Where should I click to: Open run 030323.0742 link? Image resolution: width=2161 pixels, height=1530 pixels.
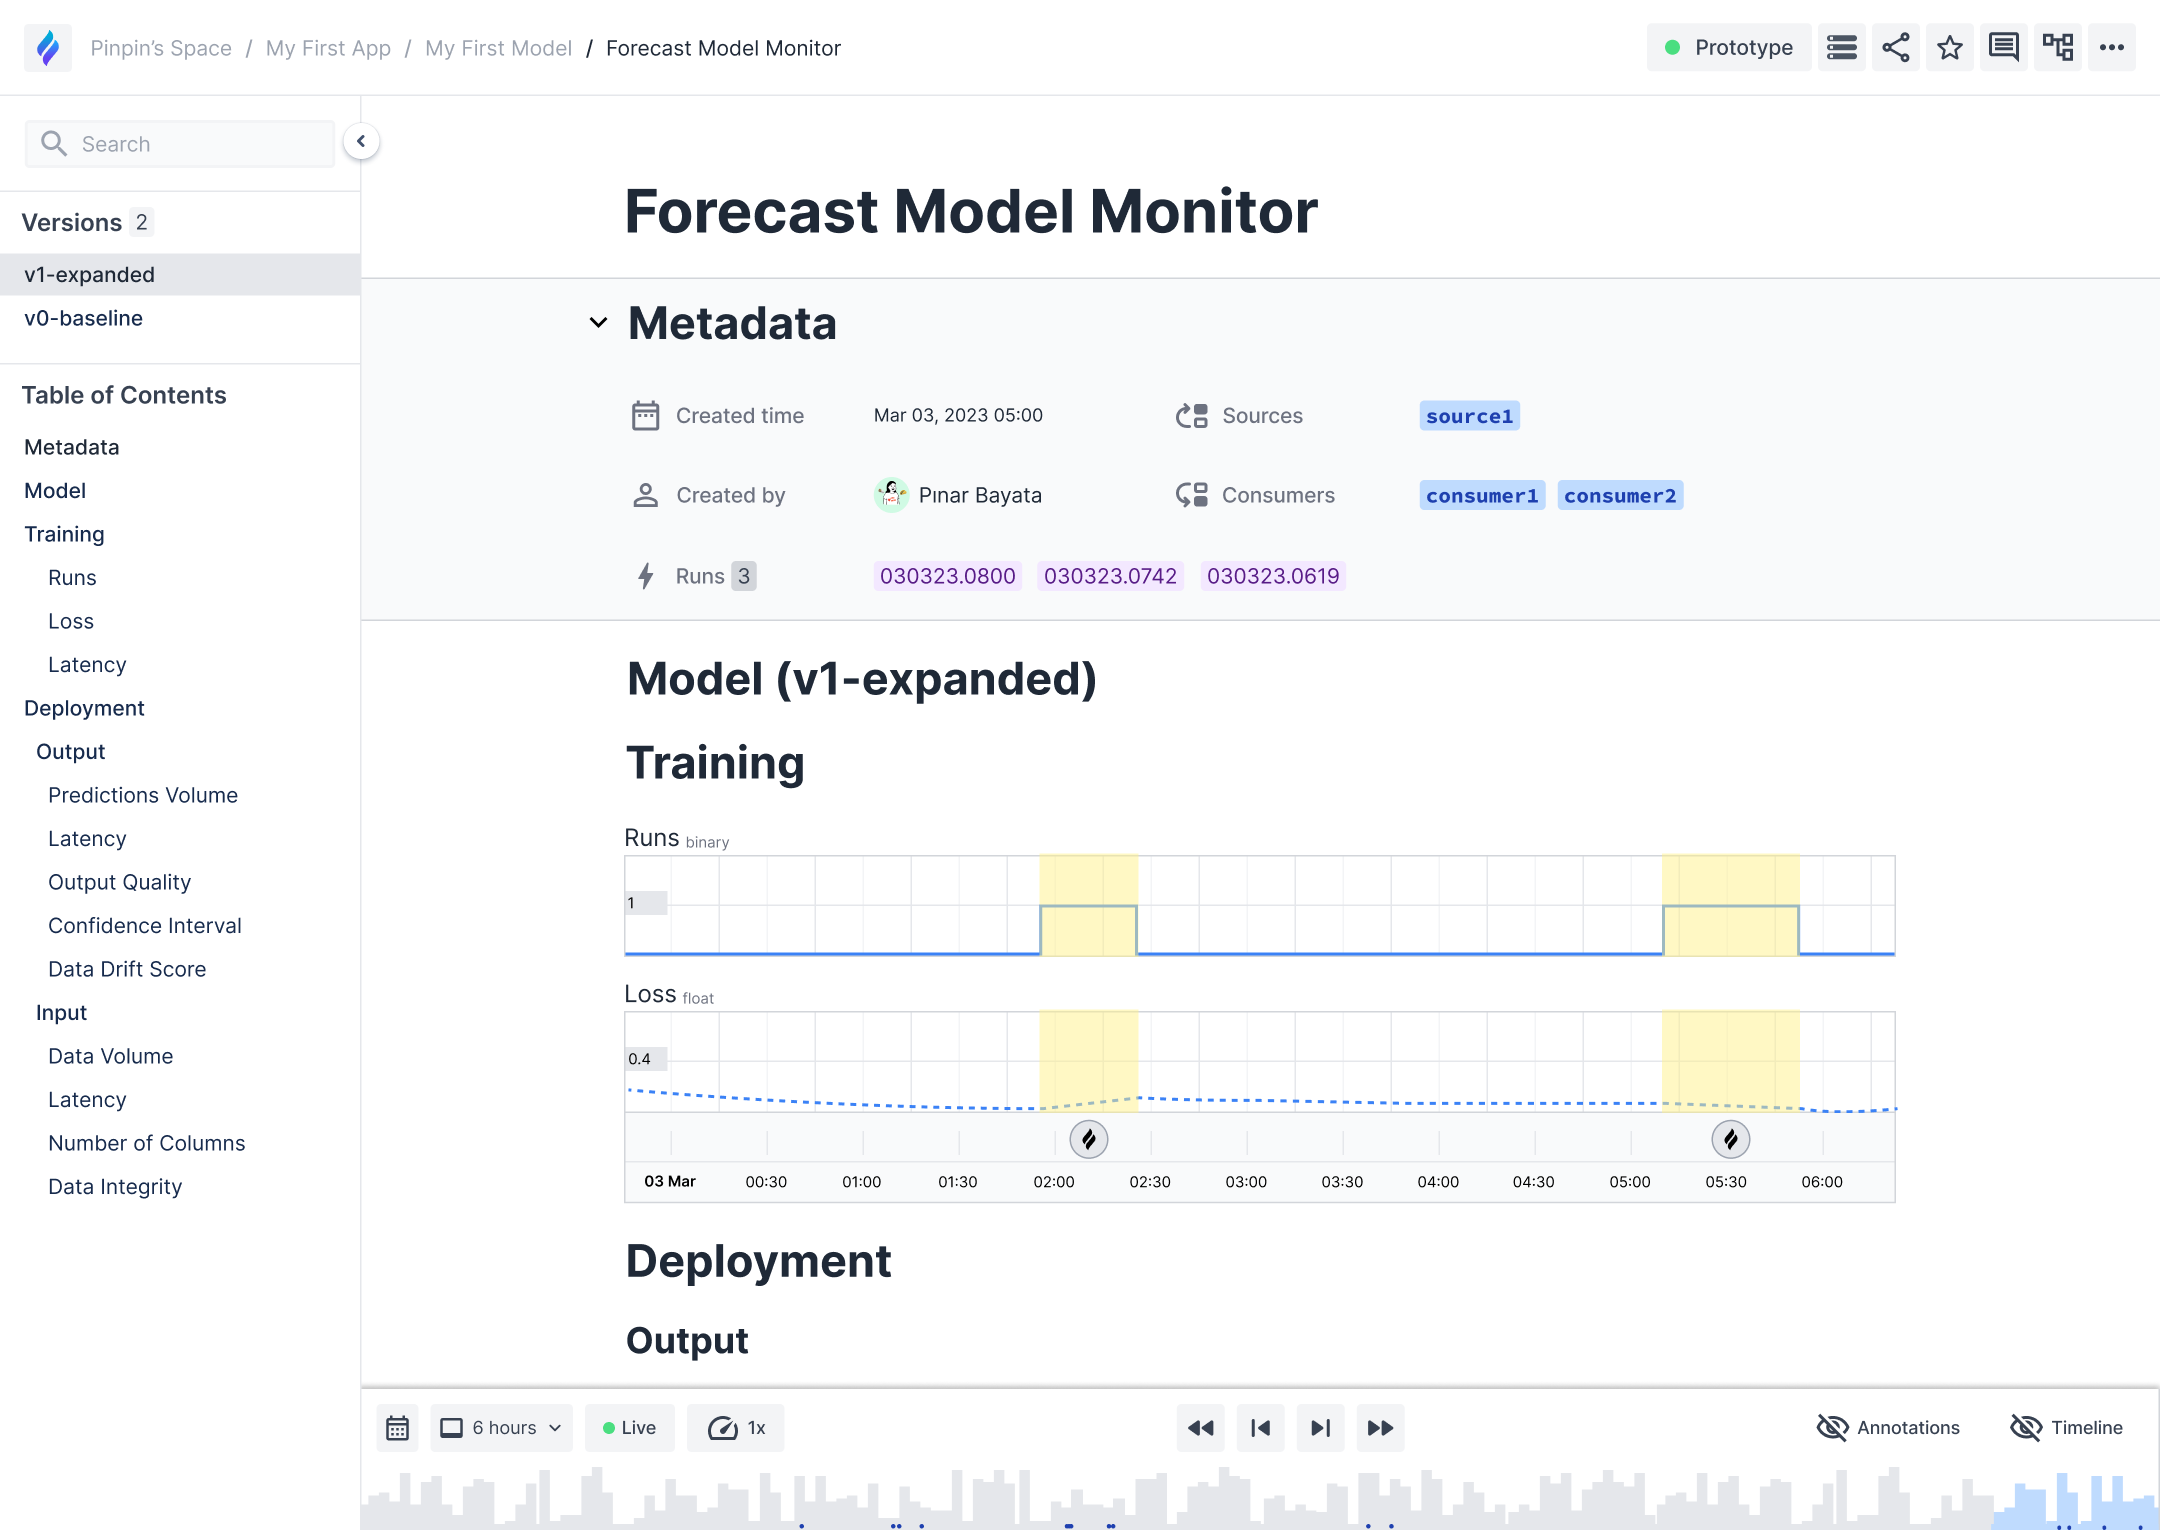coord(1110,576)
